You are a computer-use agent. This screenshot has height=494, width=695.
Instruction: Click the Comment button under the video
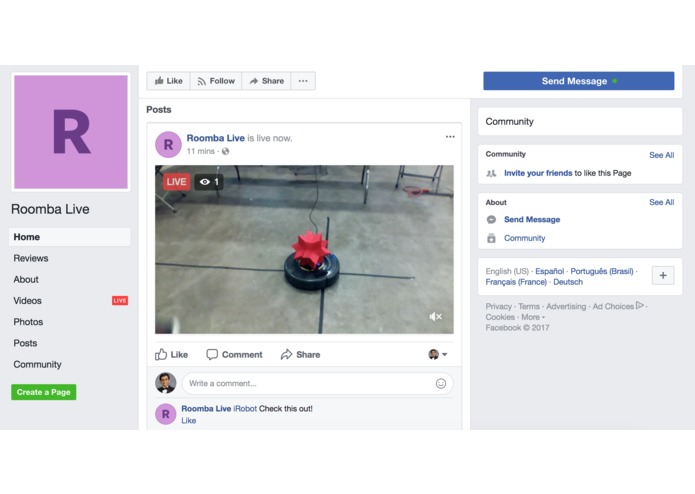(234, 354)
